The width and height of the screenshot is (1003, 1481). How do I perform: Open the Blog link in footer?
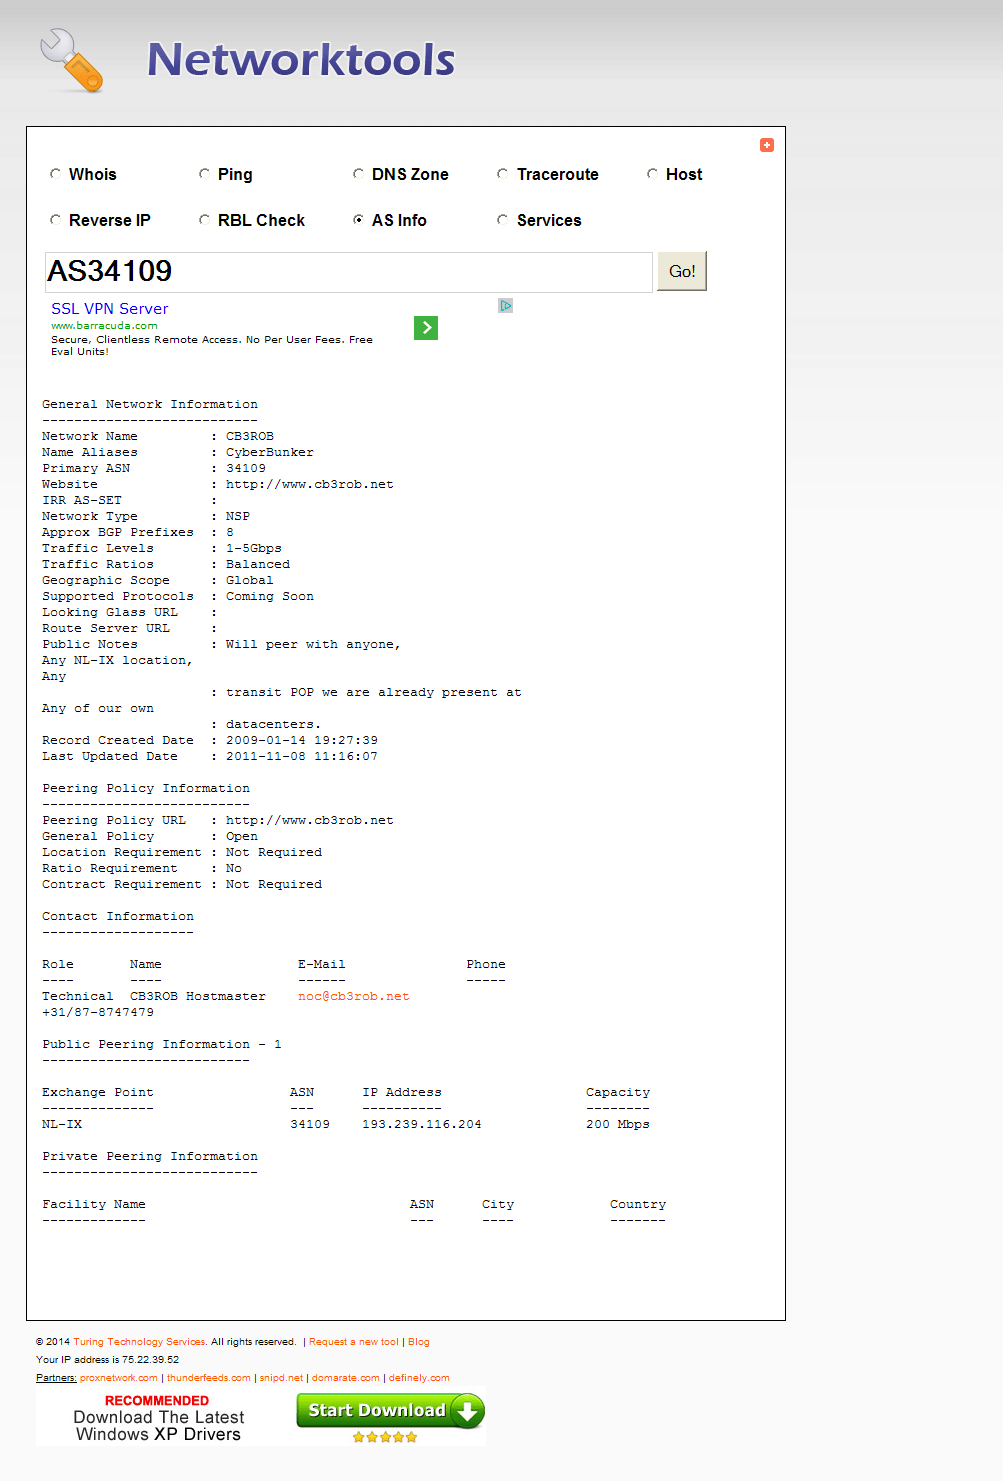coord(419,1342)
